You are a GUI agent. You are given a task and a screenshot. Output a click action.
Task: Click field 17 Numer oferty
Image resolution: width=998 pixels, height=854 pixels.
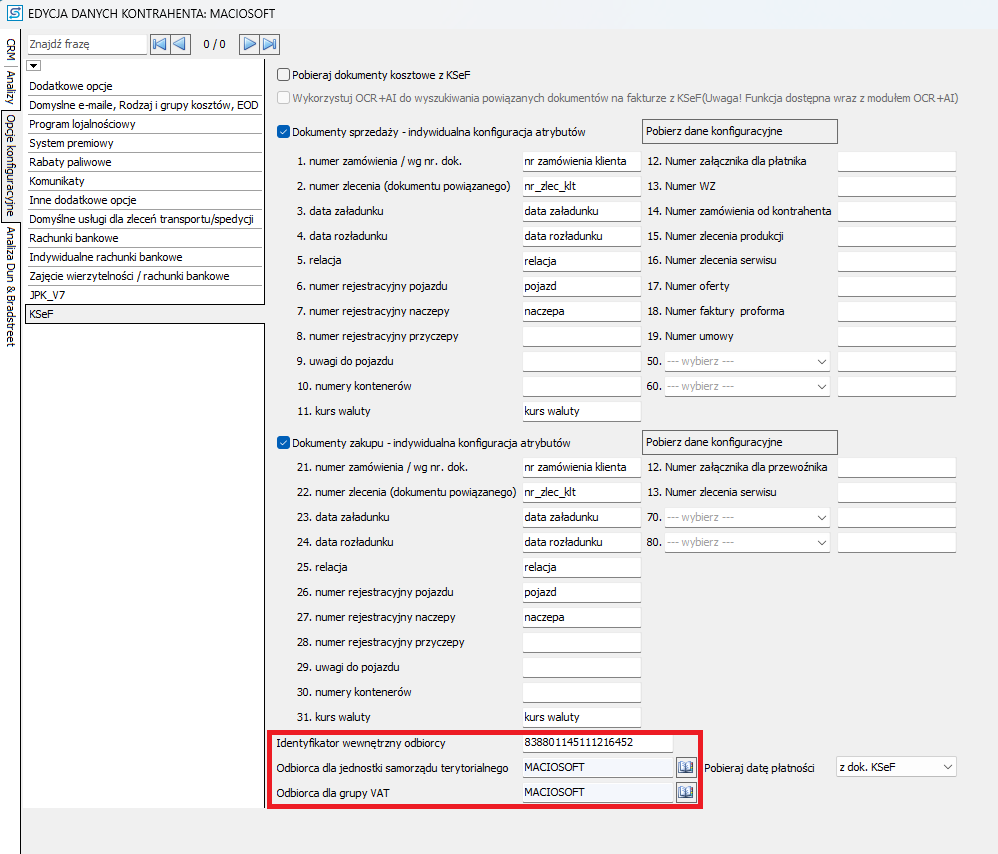click(897, 286)
